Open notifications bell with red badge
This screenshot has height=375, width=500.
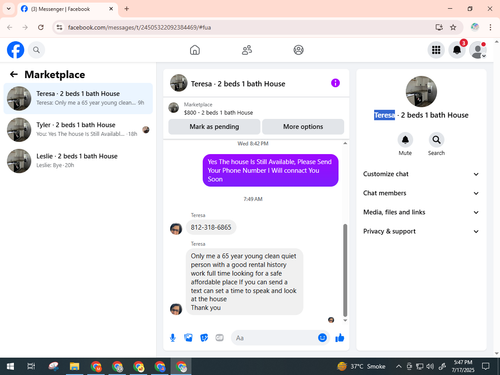click(x=457, y=50)
